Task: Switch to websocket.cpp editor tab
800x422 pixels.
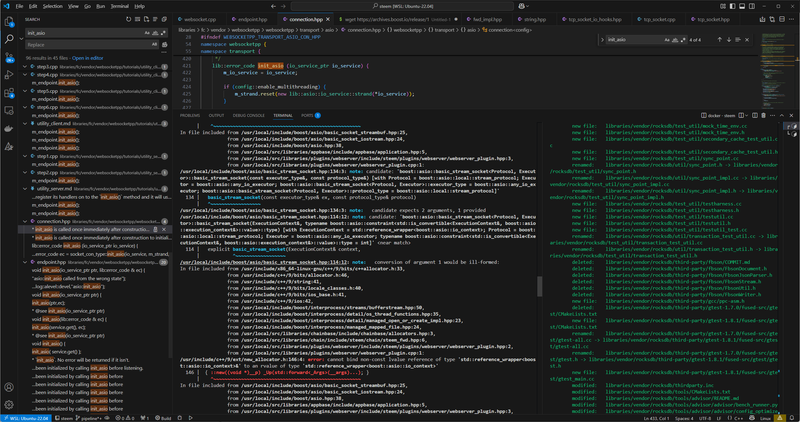Action: pyautogui.click(x=199, y=19)
